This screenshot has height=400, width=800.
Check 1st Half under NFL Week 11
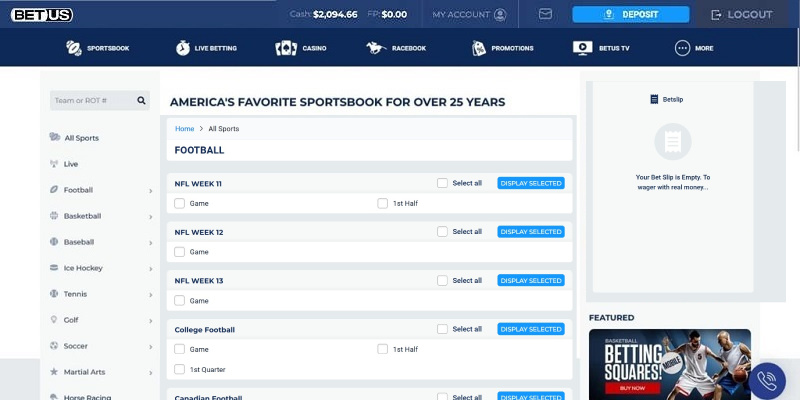tap(383, 203)
